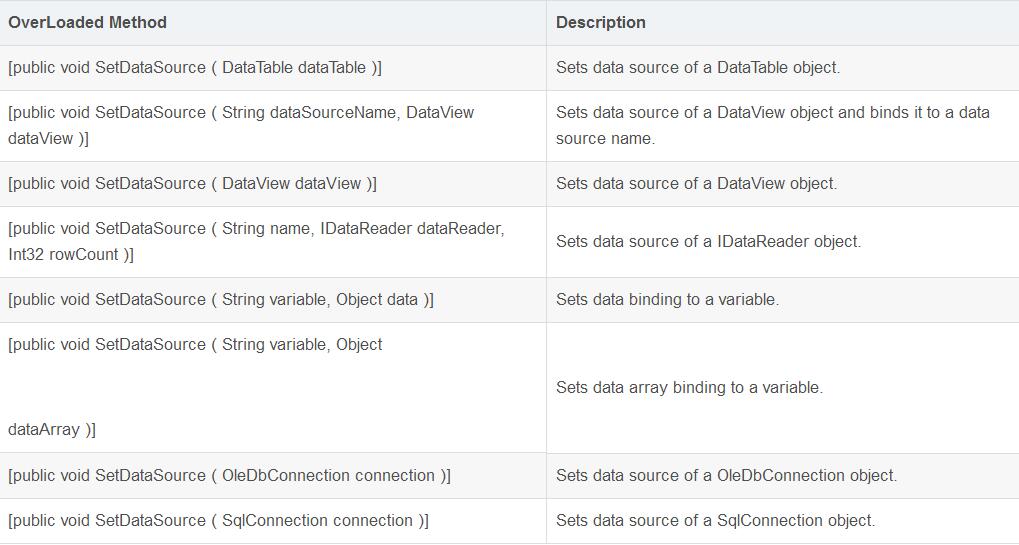Select the SetDataSource DataTable dataTable method cell

click(x=195, y=68)
